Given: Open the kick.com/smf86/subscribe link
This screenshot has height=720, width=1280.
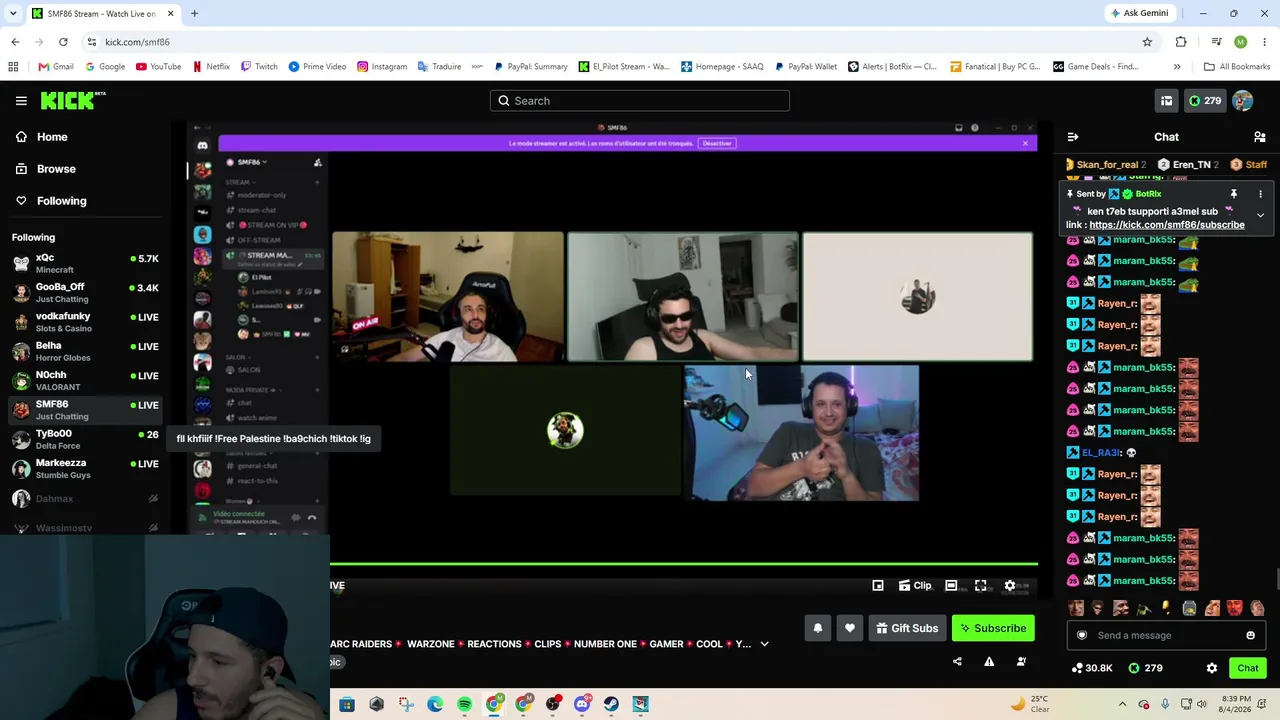Looking at the screenshot, I should tap(1167, 225).
